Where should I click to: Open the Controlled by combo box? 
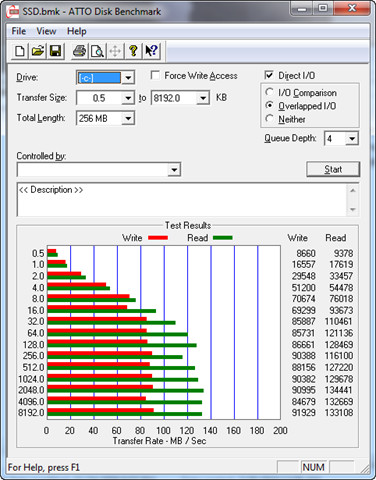point(99,170)
